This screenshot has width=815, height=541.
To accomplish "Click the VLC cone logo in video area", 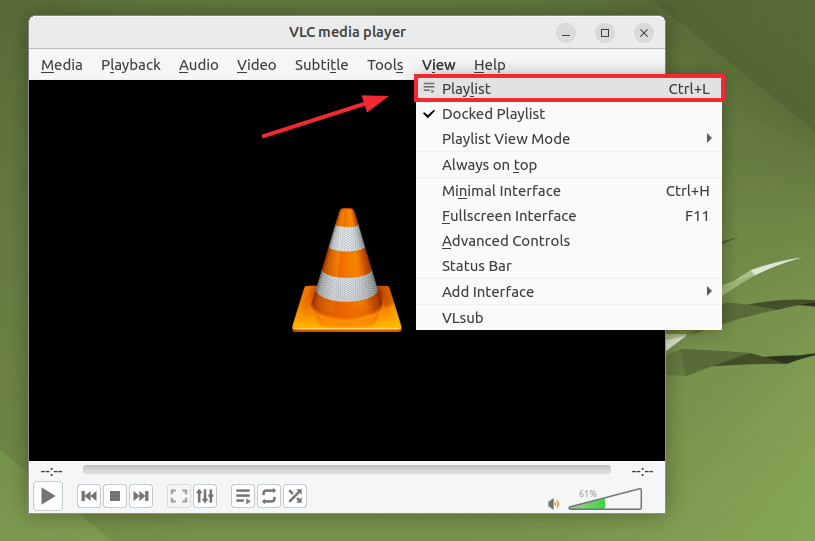I will point(347,270).
